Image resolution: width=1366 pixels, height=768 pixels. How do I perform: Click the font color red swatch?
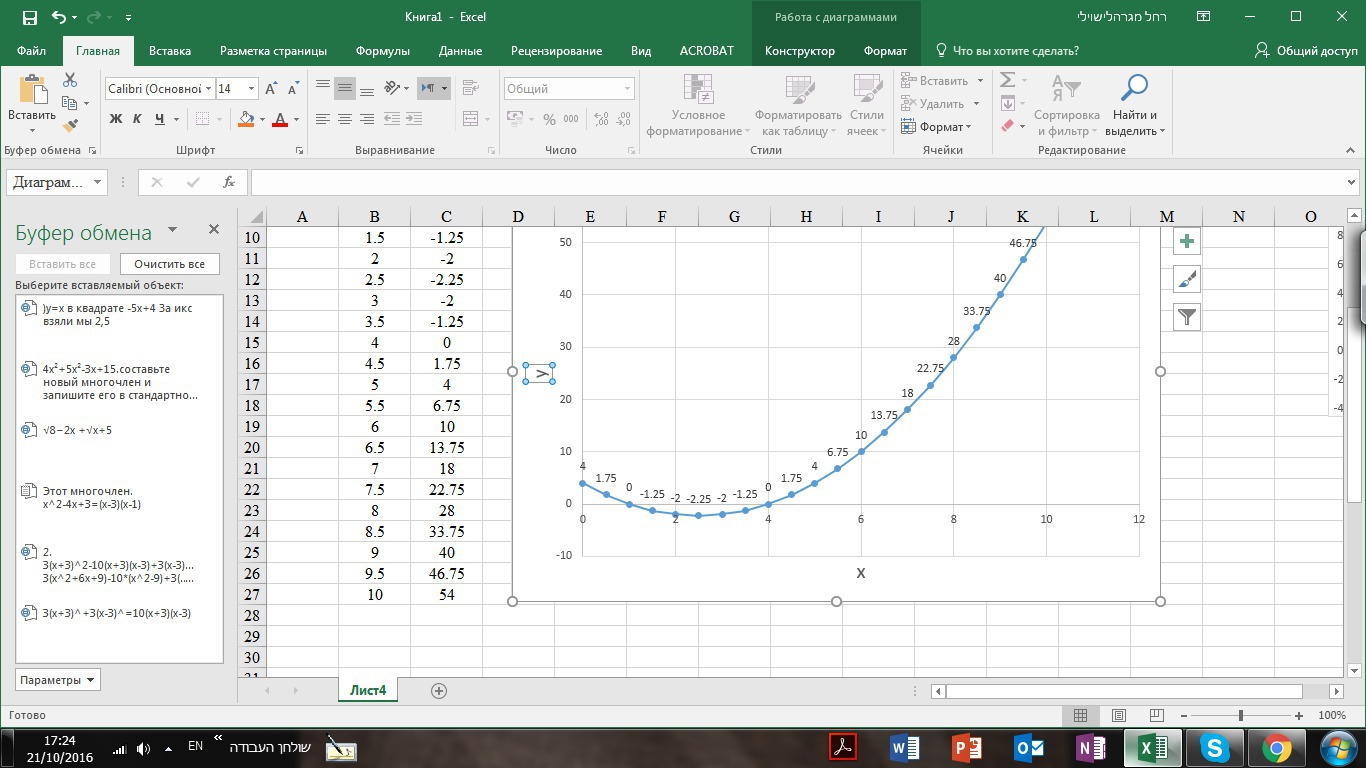[x=280, y=120]
